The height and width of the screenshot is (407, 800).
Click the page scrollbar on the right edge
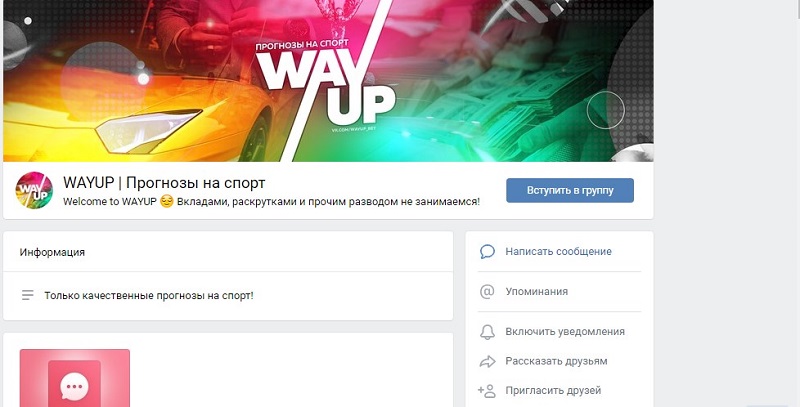[797, 9]
